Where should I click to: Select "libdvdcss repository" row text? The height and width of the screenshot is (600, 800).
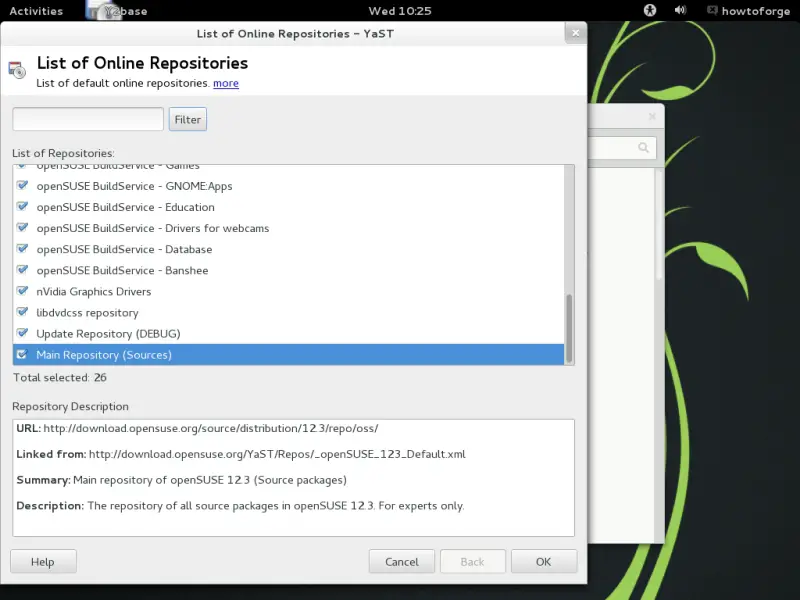pyautogui.click(x=87, y=313)
